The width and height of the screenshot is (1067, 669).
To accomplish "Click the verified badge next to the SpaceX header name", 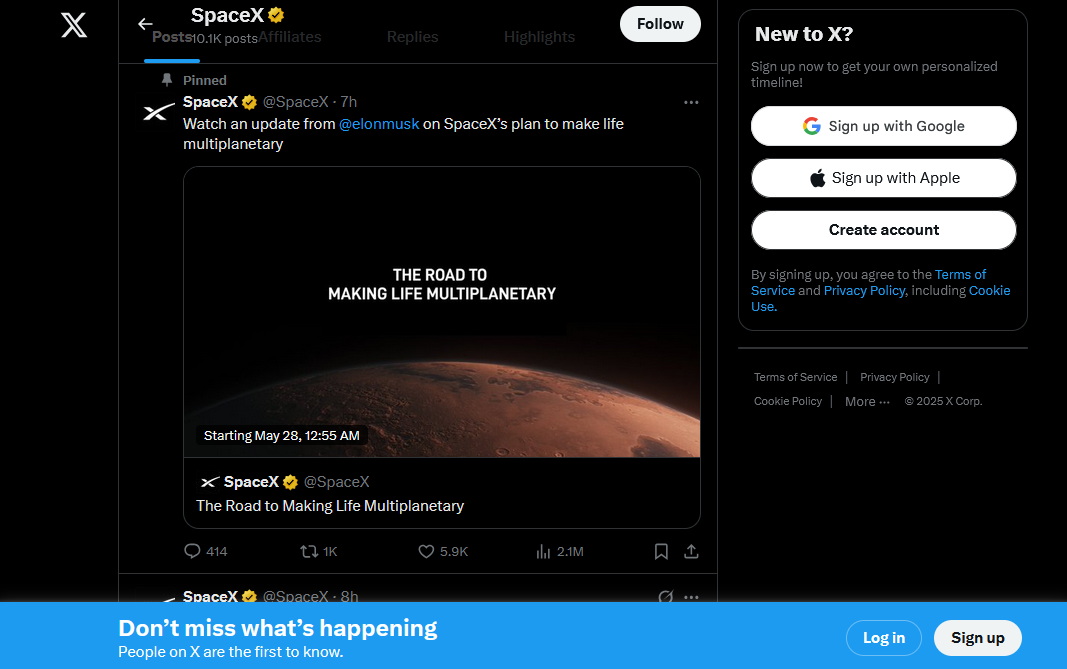I will pyautogui.click(x=276, y=15).
